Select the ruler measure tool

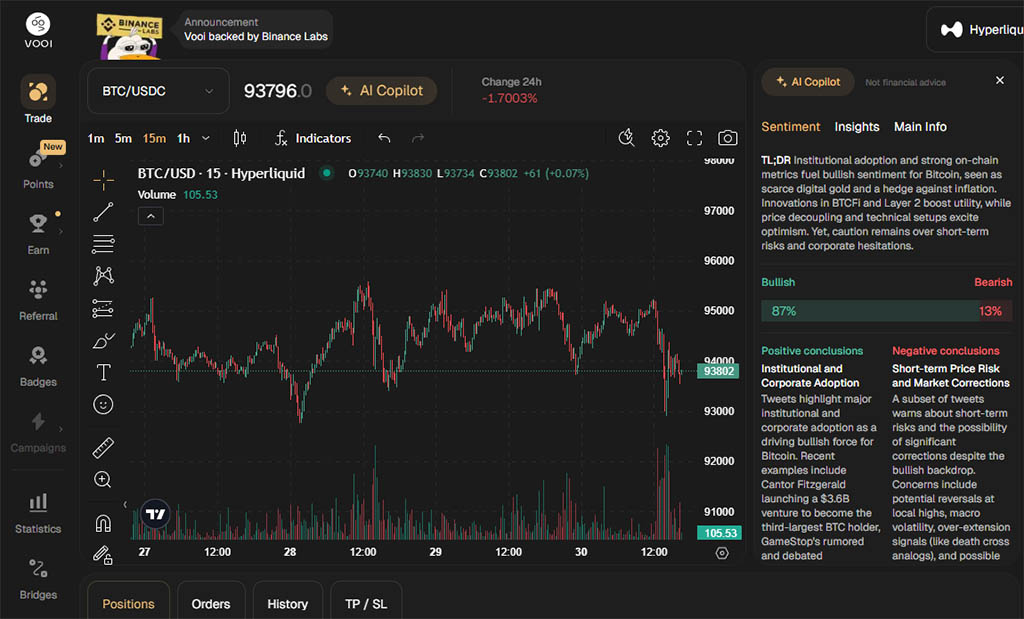pyautogui.click(x=103, y=447)
